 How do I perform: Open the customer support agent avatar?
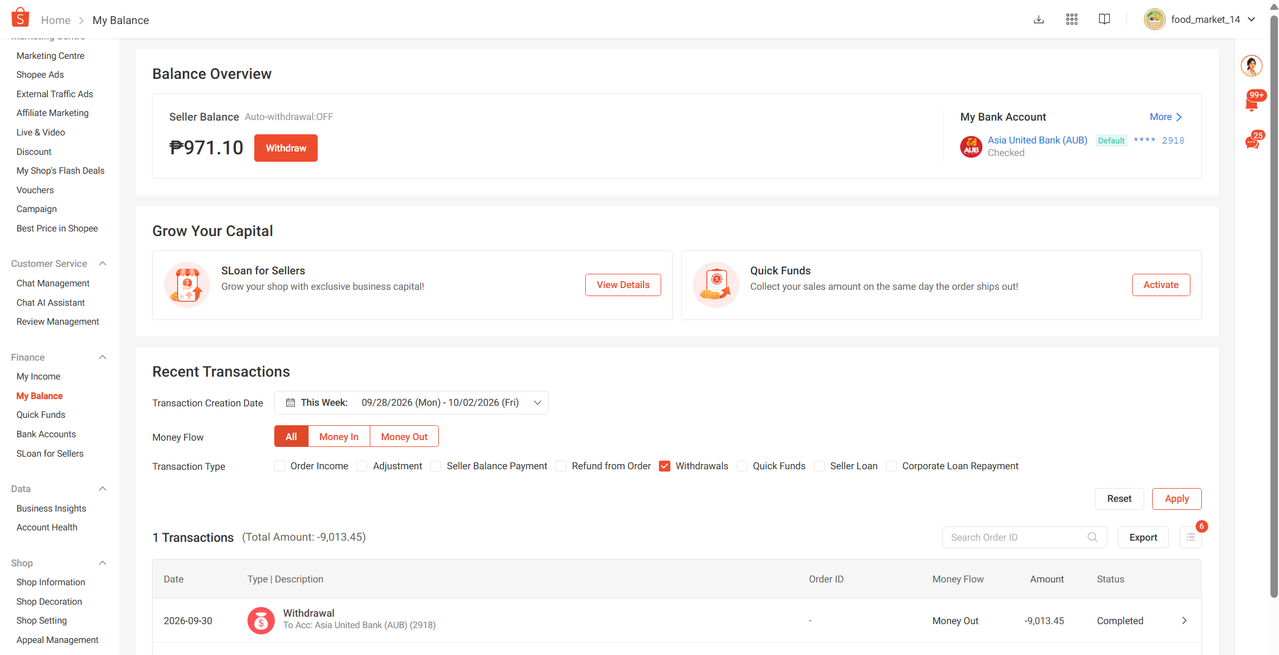tap(1251, 66)
